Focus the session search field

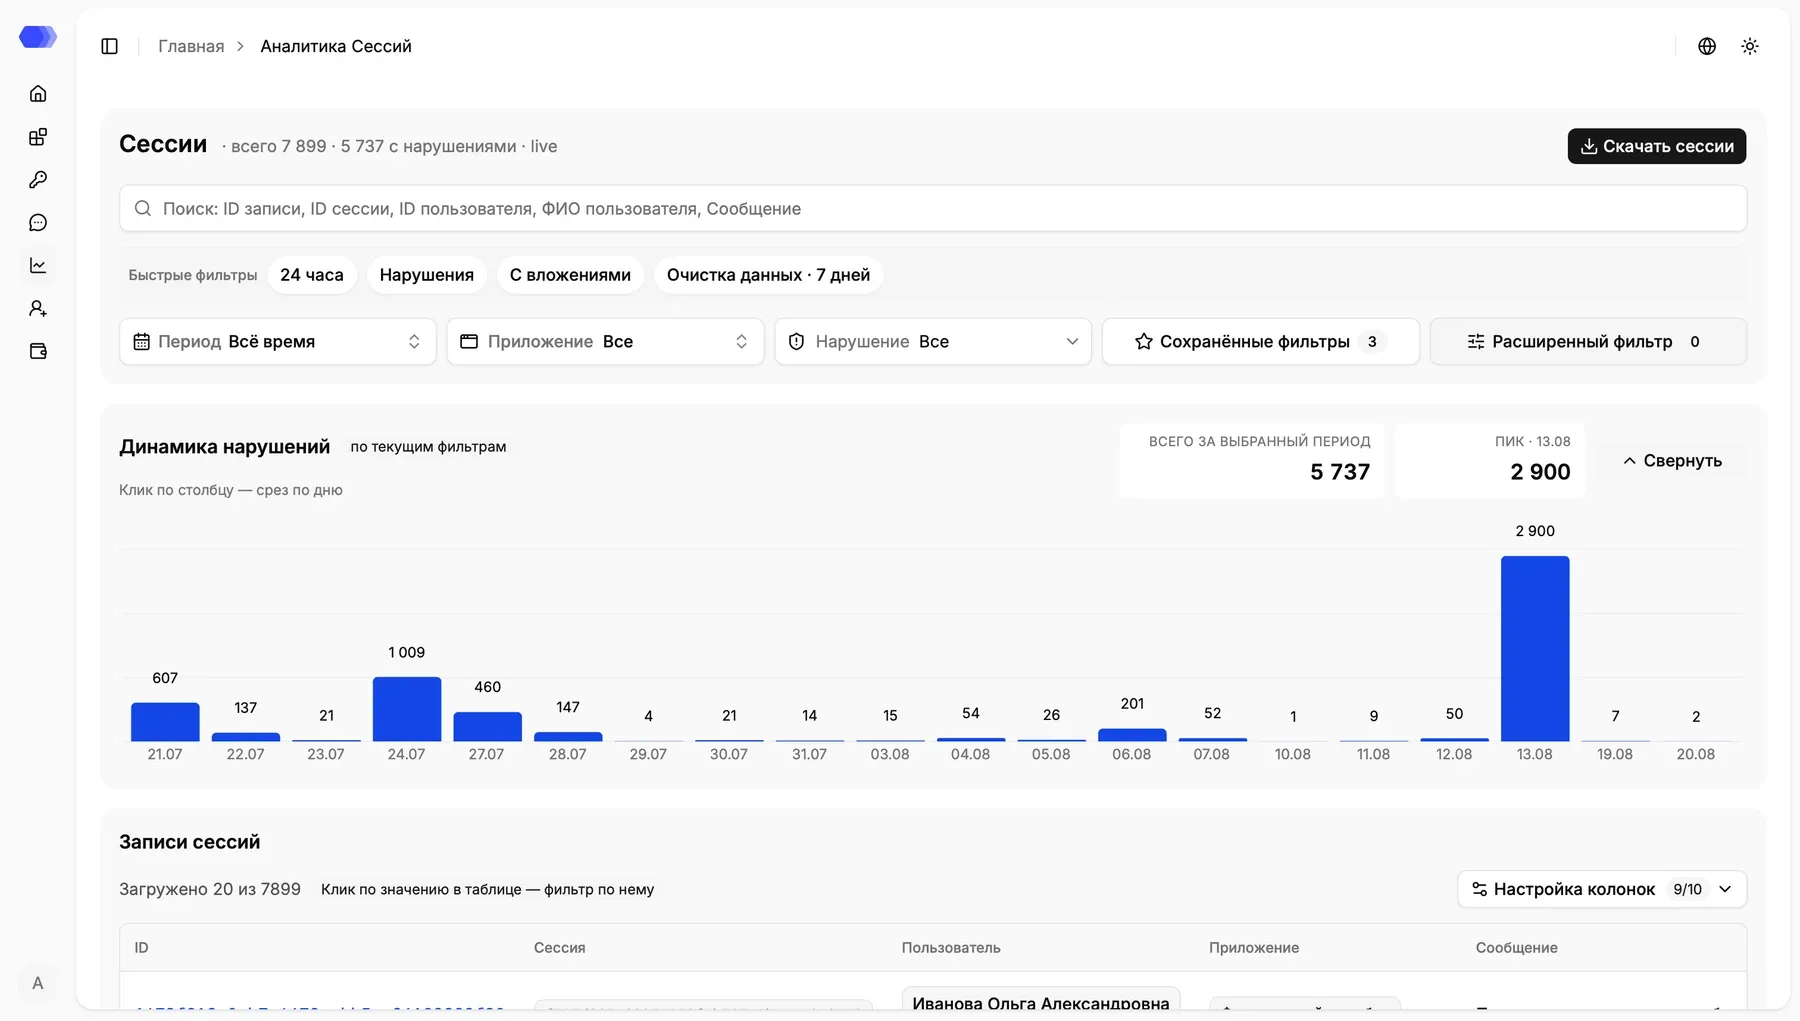(x=933, y=208)
